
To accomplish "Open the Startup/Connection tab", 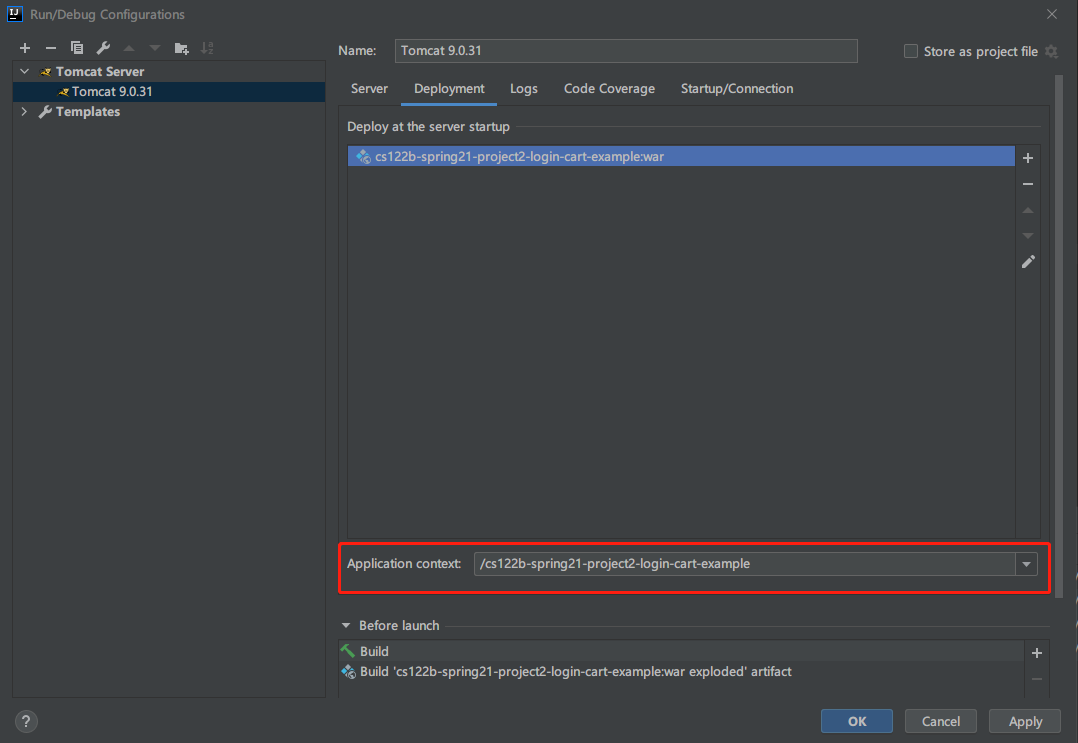I will (x=737, y=89).
